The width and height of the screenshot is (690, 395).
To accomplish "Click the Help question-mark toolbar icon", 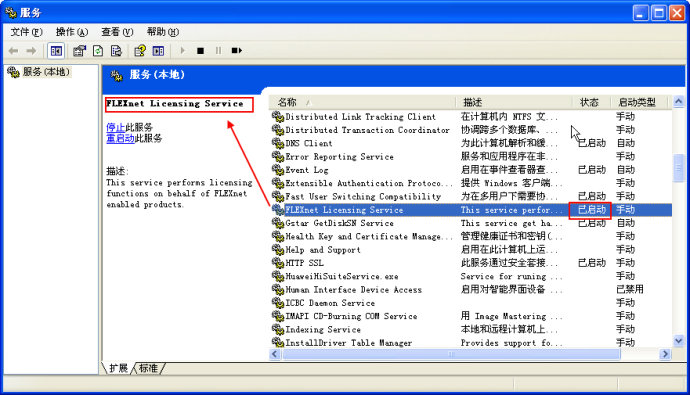I will click(x=140, y=51).
